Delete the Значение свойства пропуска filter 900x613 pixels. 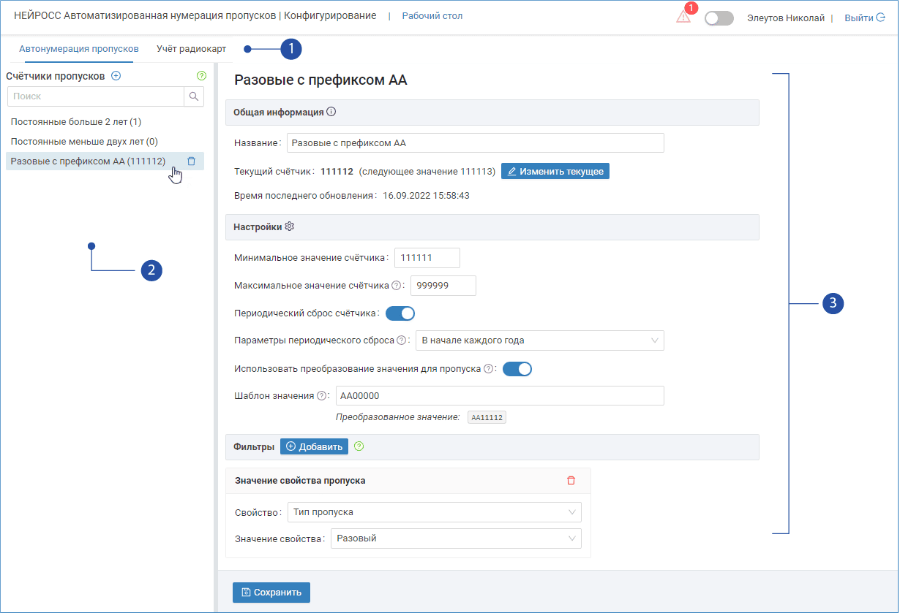571,480
